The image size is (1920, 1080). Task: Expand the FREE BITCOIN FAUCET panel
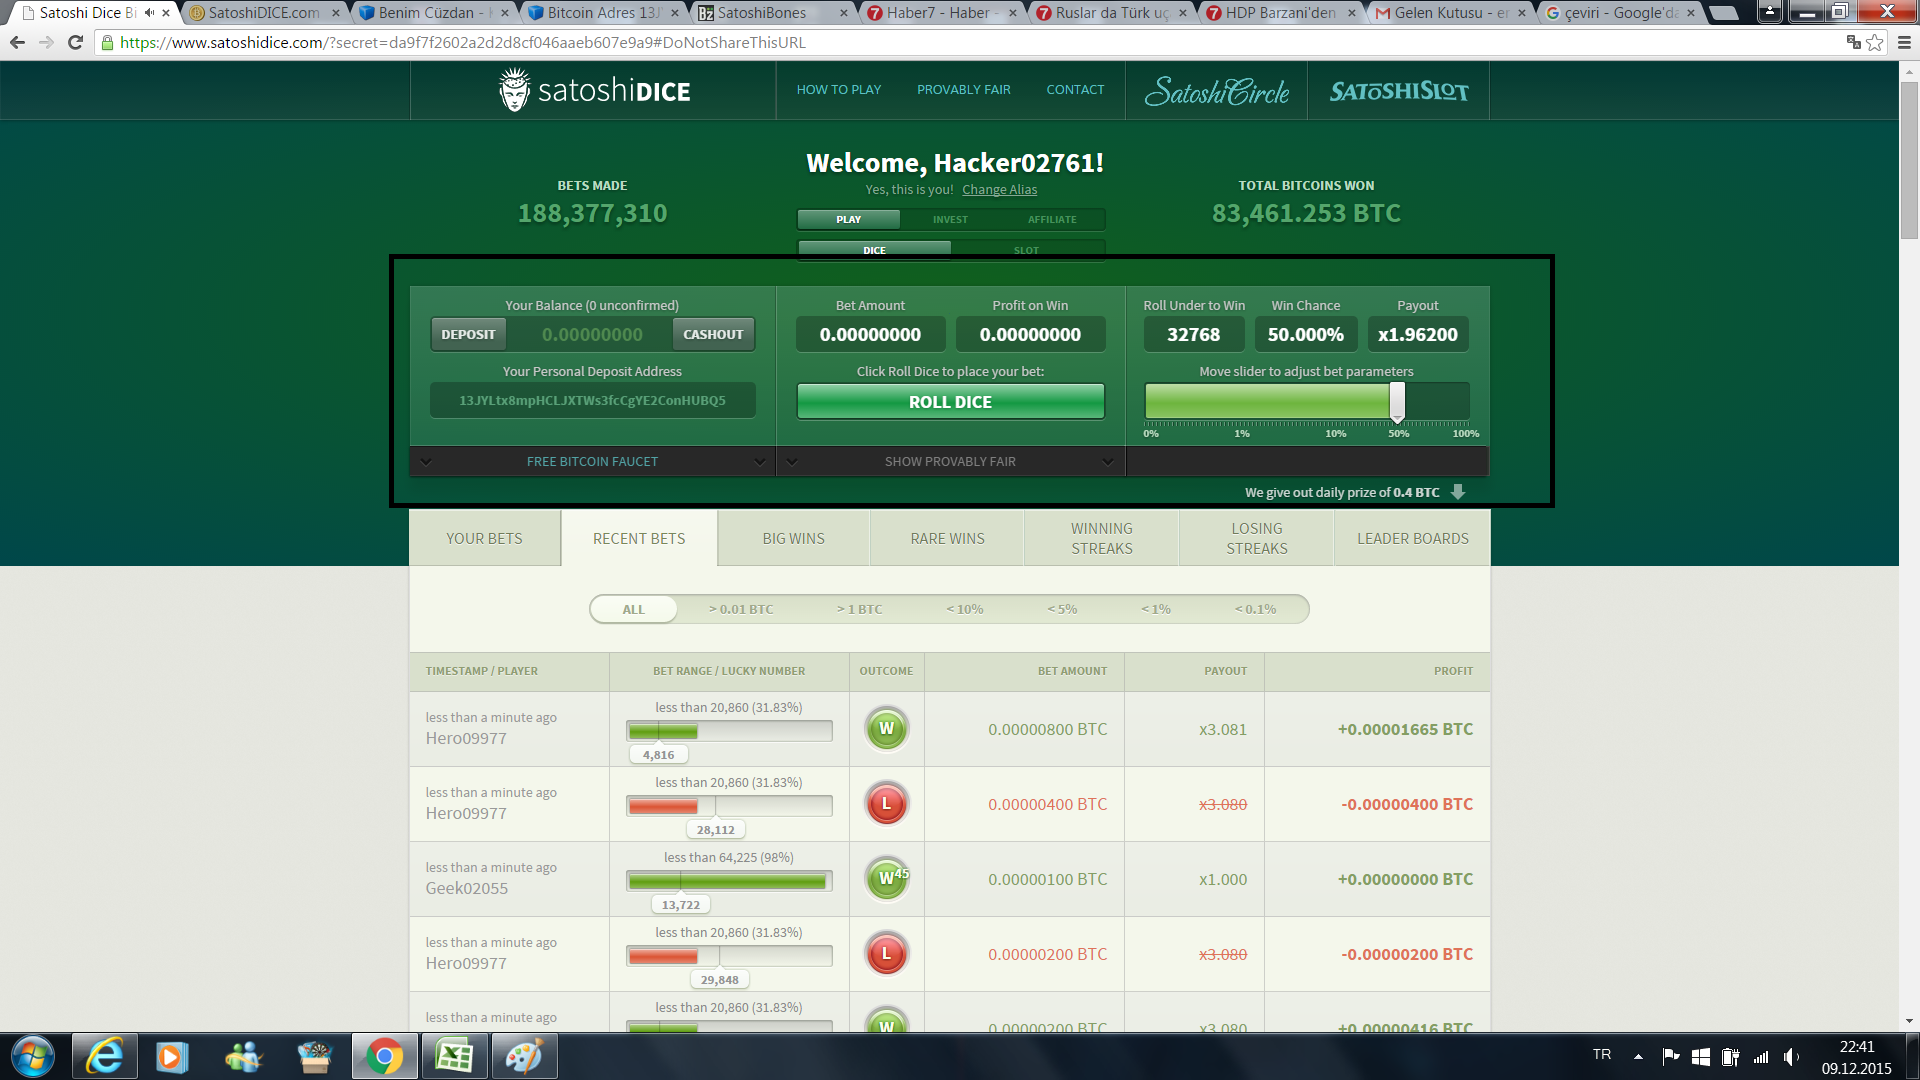[592, 461]
